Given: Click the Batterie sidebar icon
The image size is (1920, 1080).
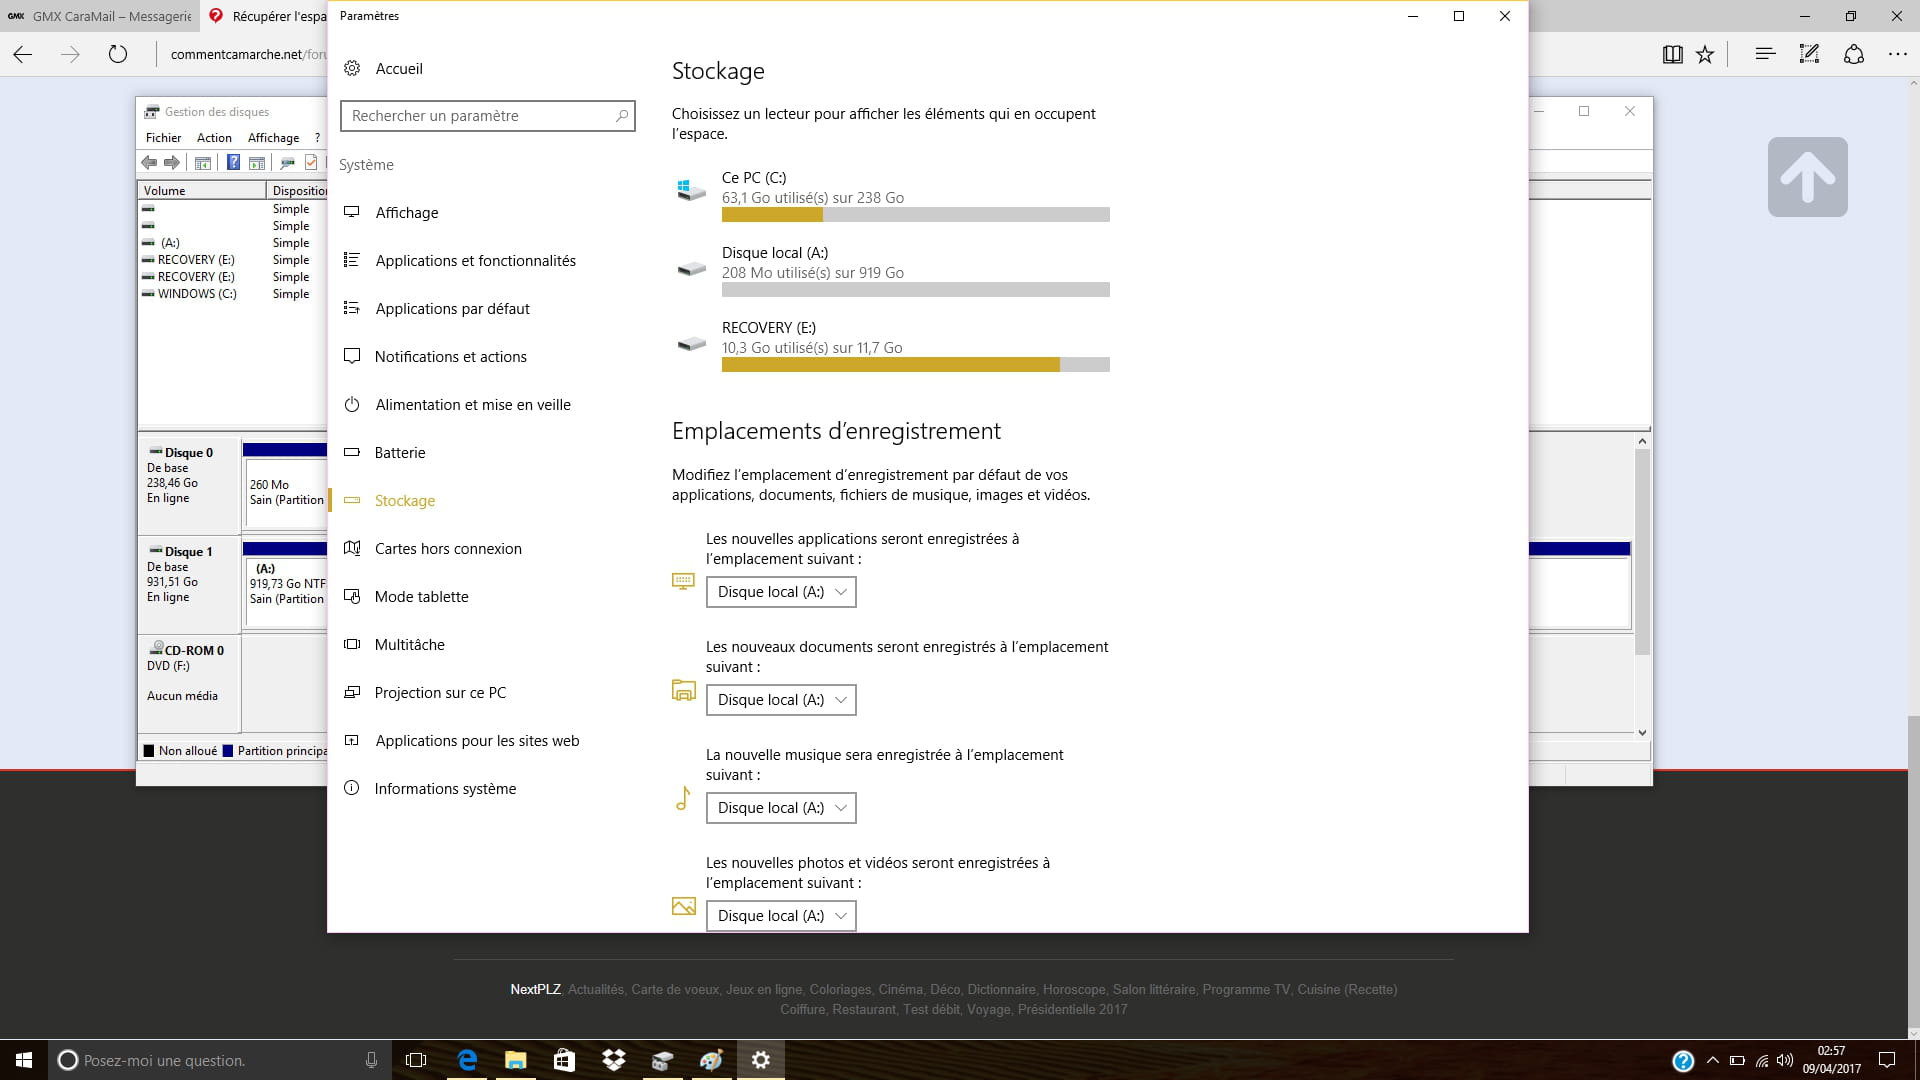Looking at the screenshot, I should 352,452.
